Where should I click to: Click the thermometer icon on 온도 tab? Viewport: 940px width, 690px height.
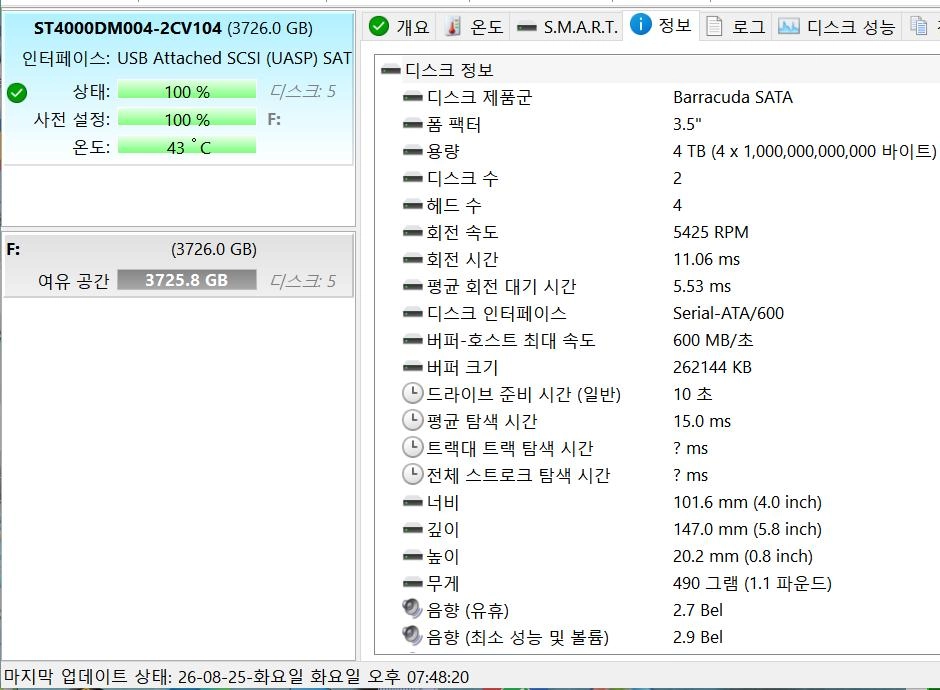point(454,26)
